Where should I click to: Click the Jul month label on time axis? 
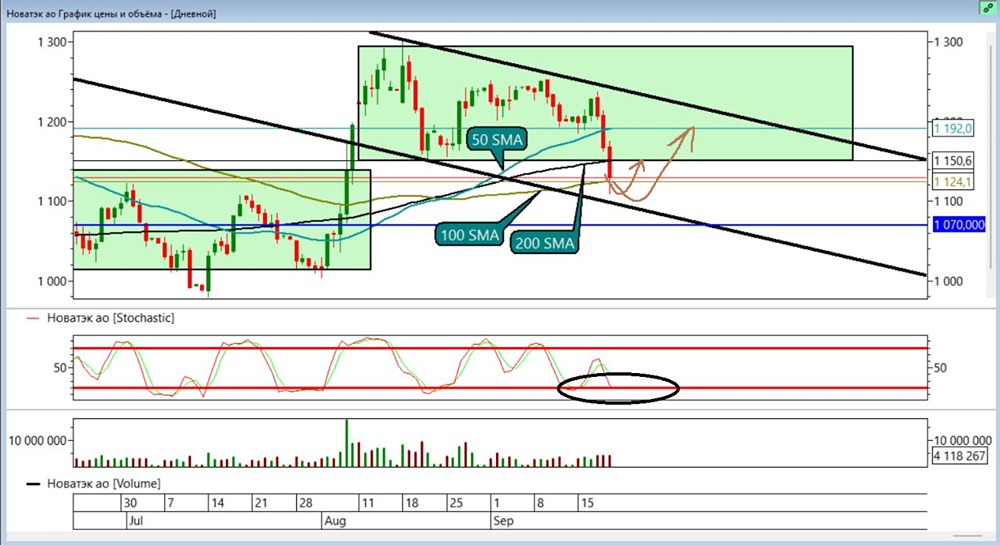coord(136,521)
